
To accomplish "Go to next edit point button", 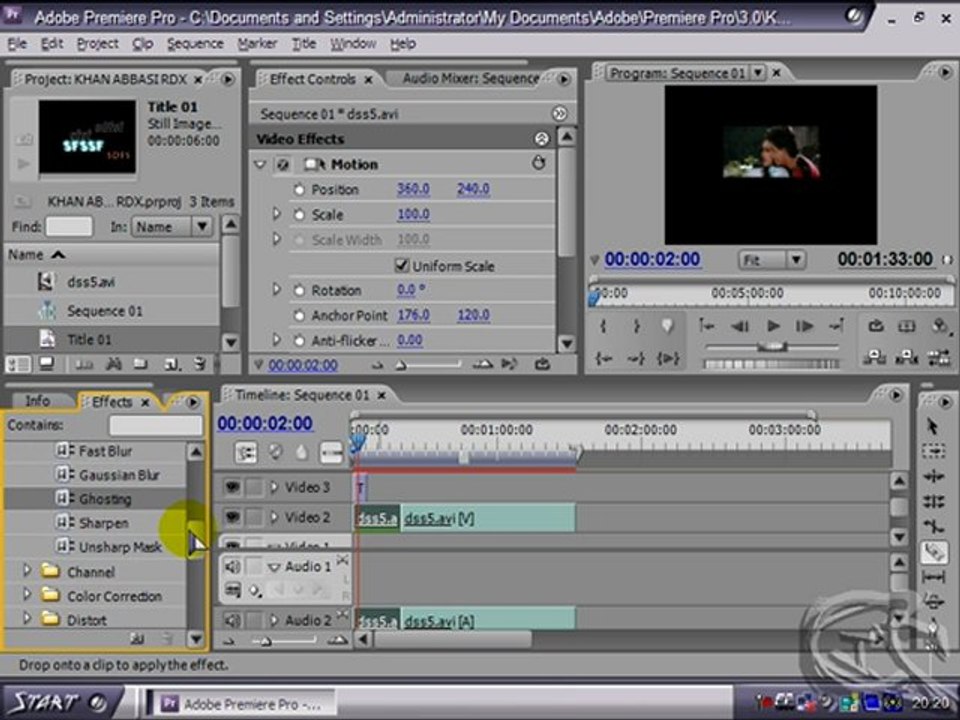I will (x=836, y=326).
